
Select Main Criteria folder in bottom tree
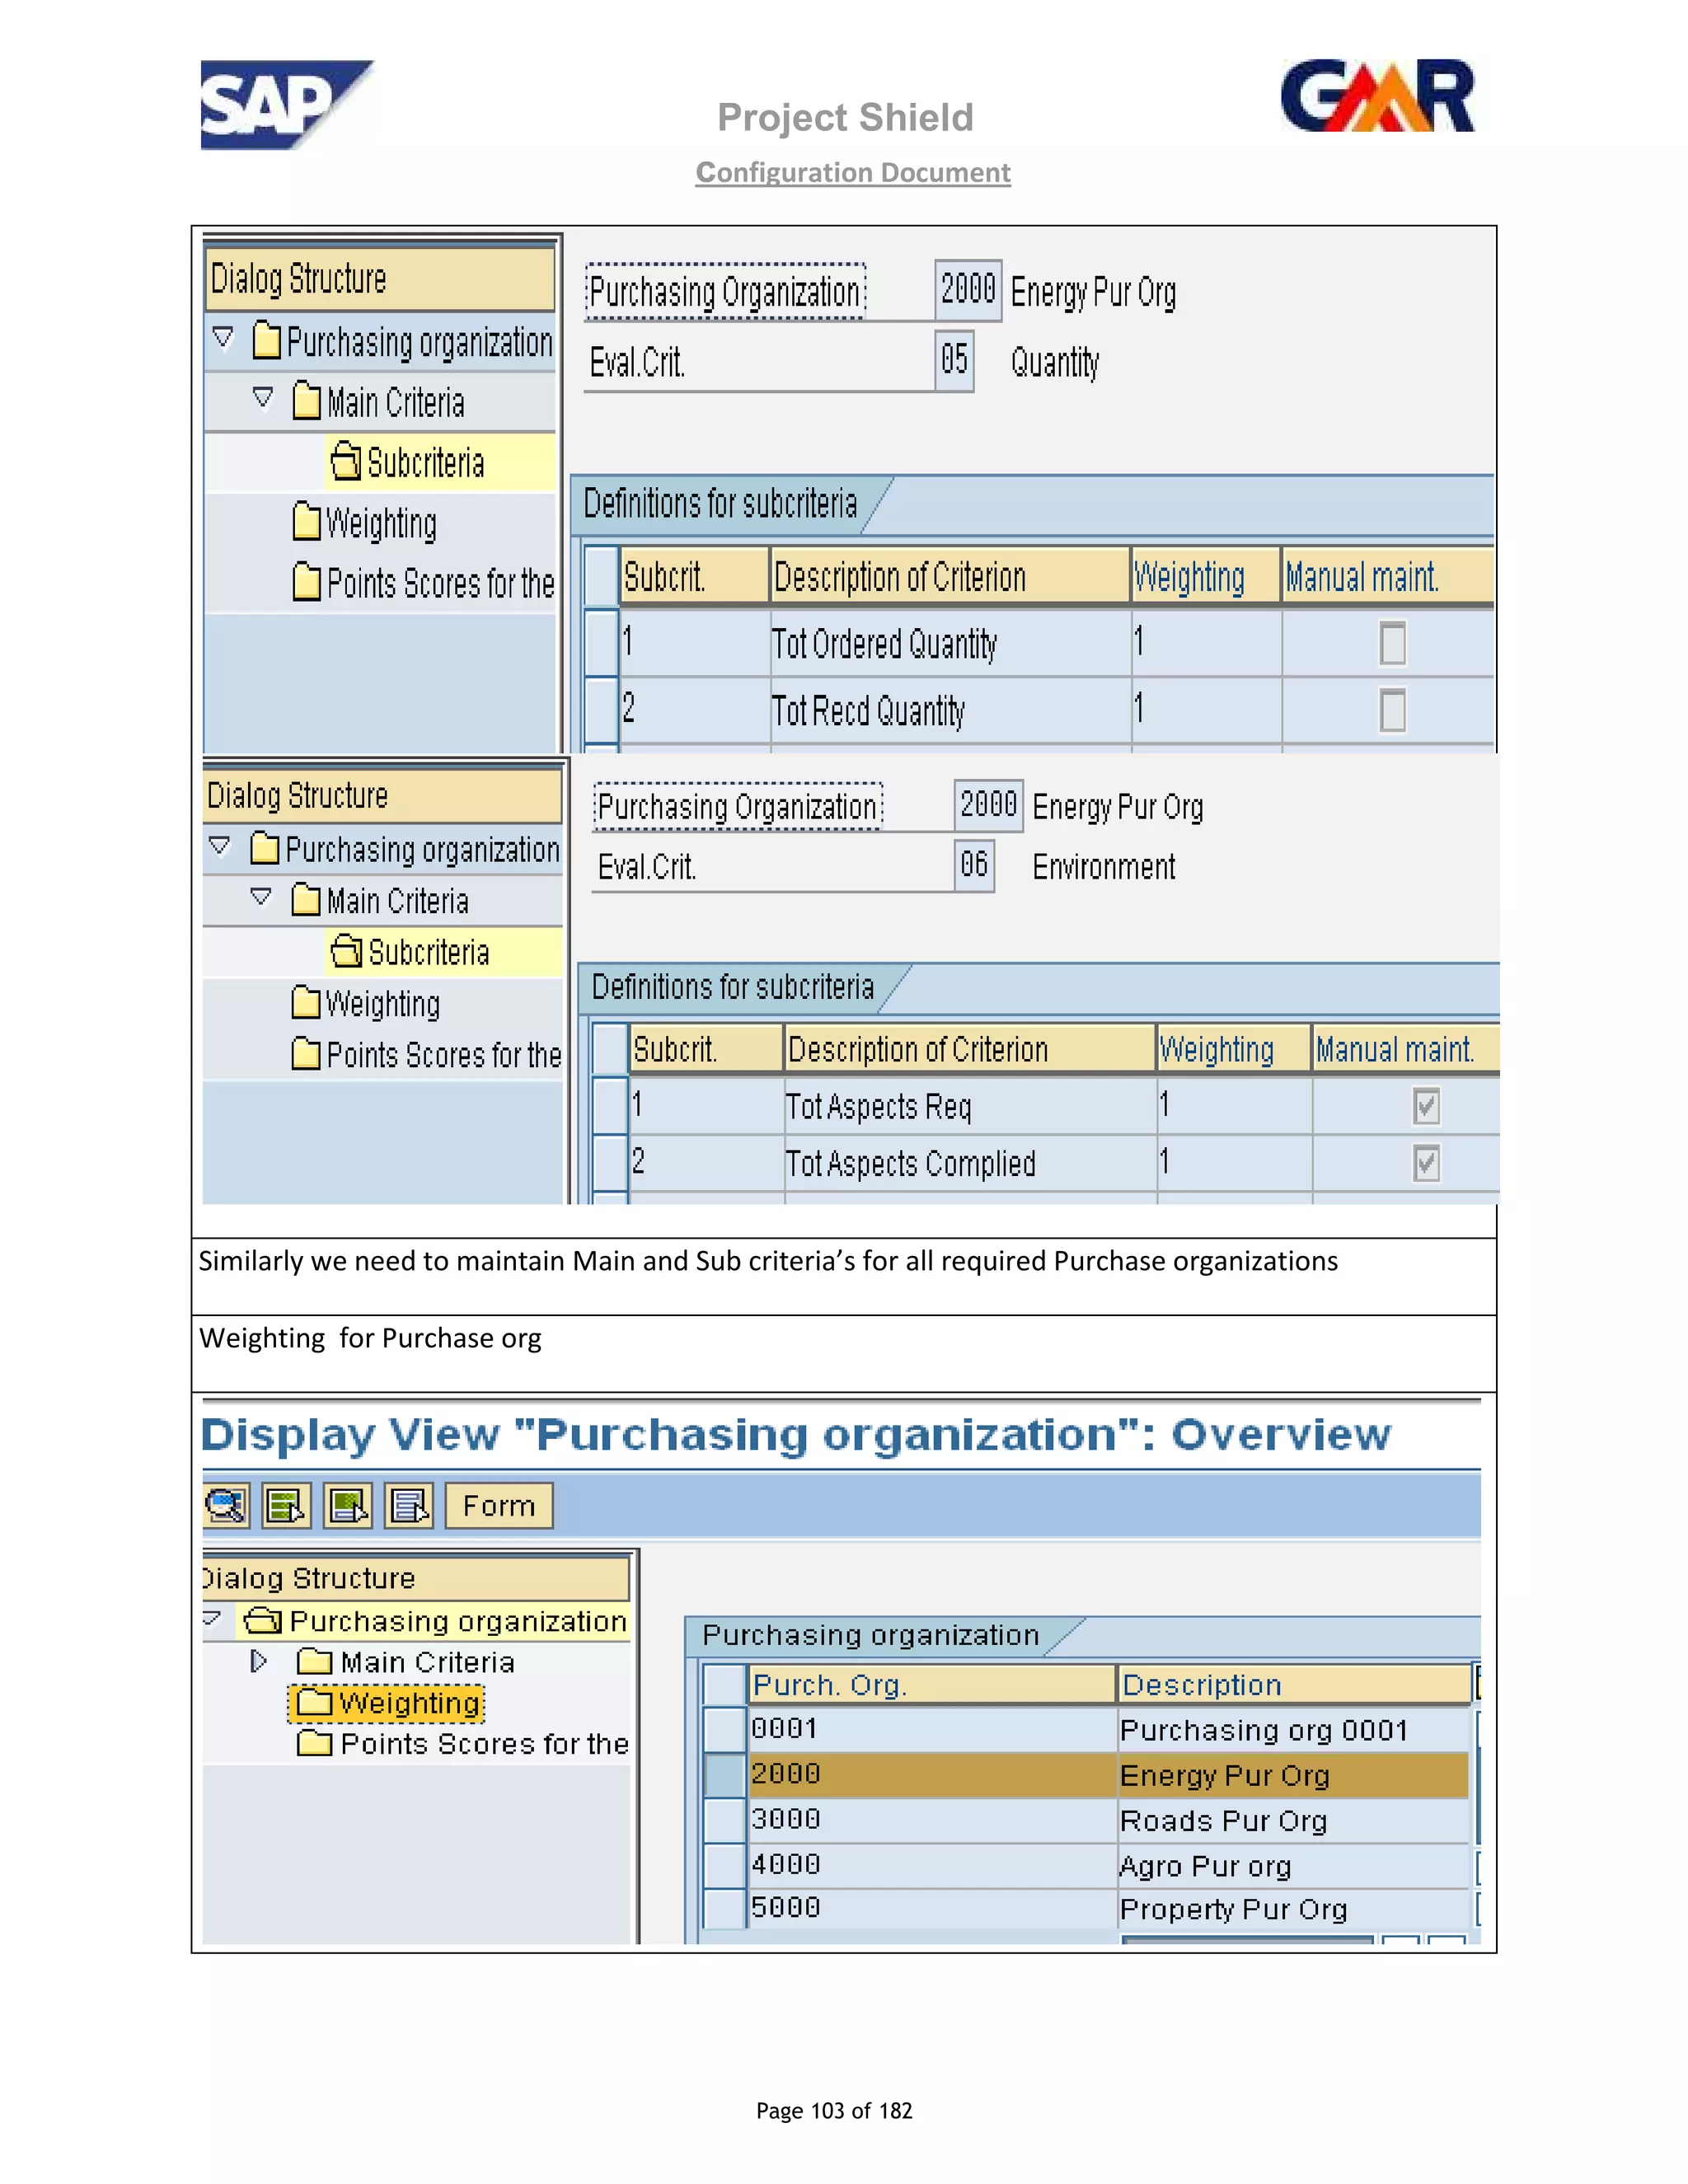(x=406, y=1662)
